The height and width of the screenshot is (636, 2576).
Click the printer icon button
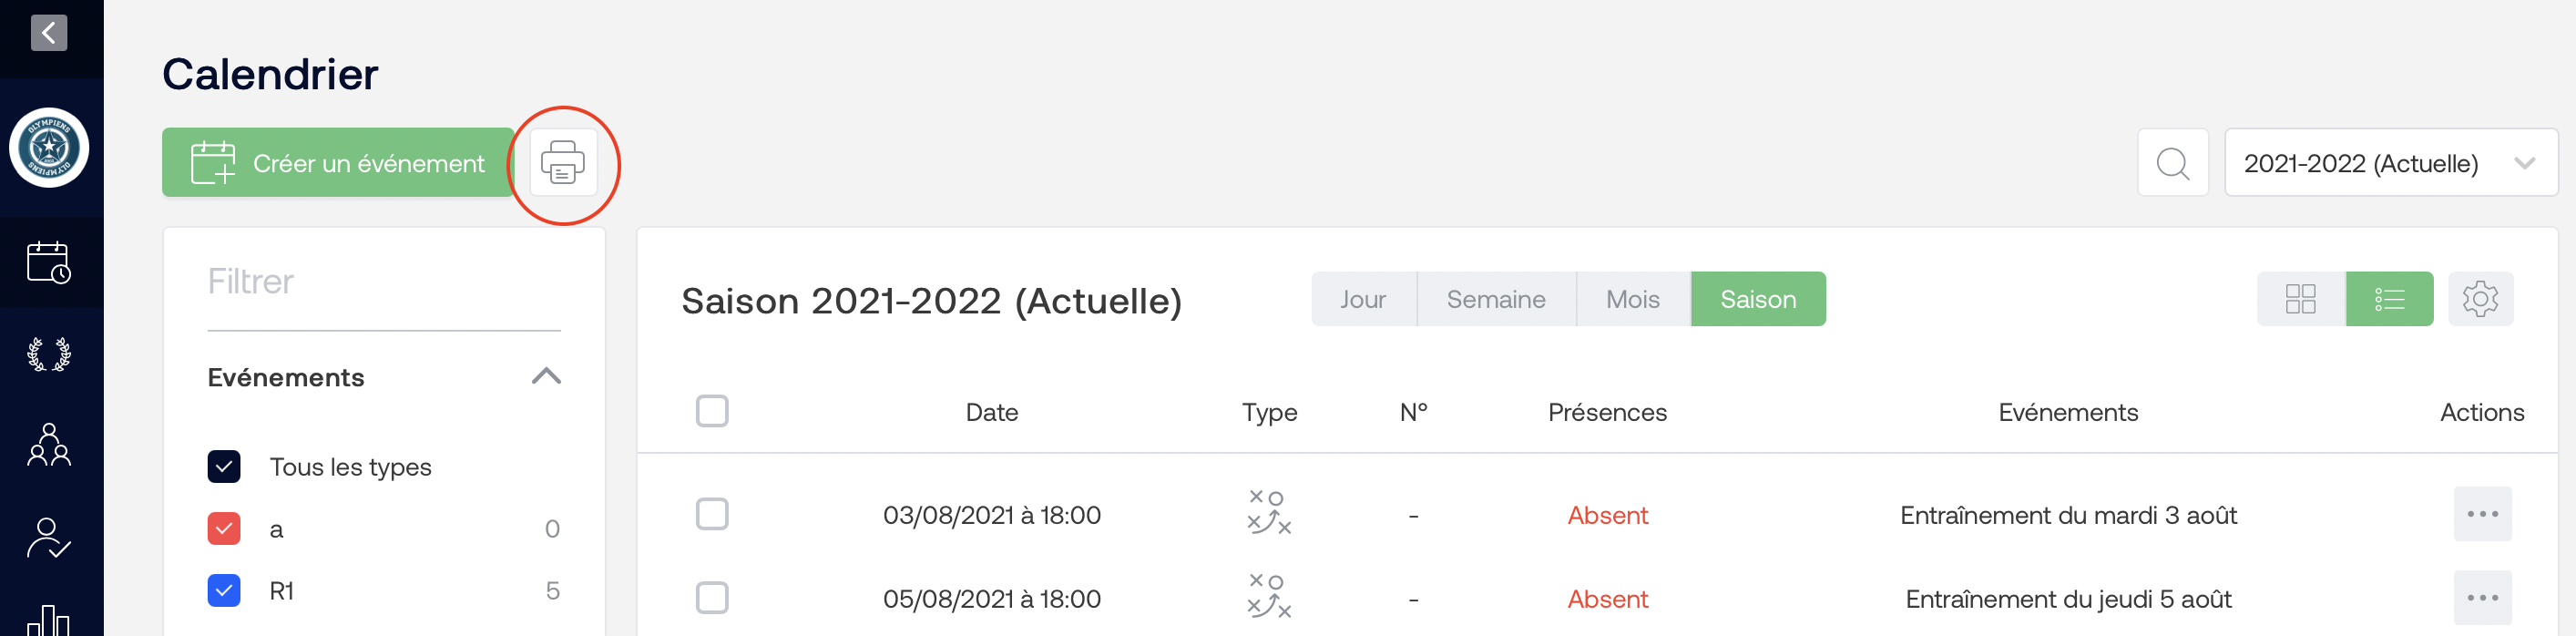563,163
